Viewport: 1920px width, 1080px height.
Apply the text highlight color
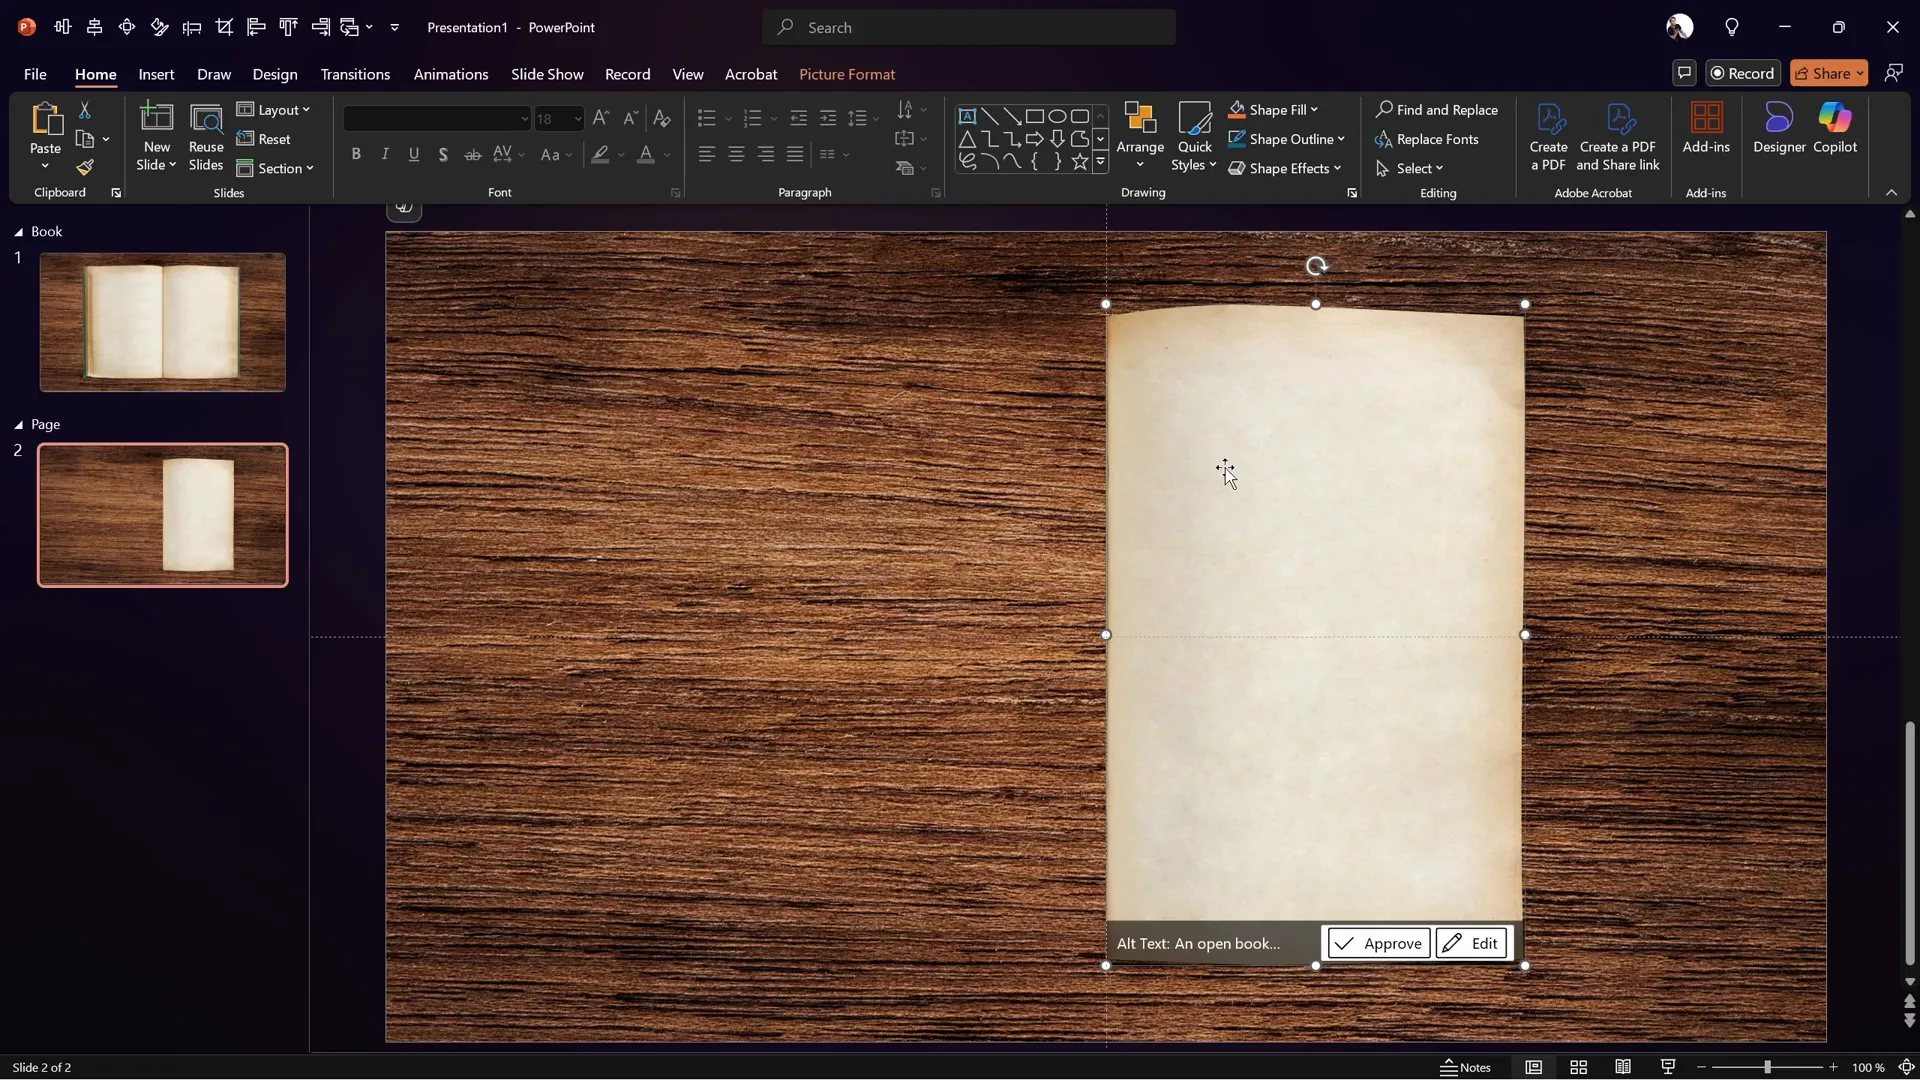pos(600,154)
